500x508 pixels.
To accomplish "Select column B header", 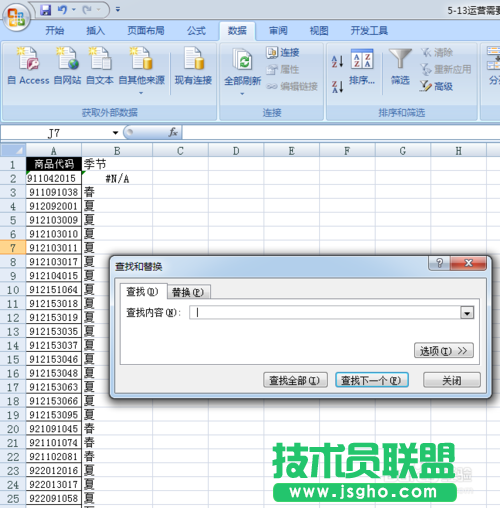I will [x=117, y=151].
